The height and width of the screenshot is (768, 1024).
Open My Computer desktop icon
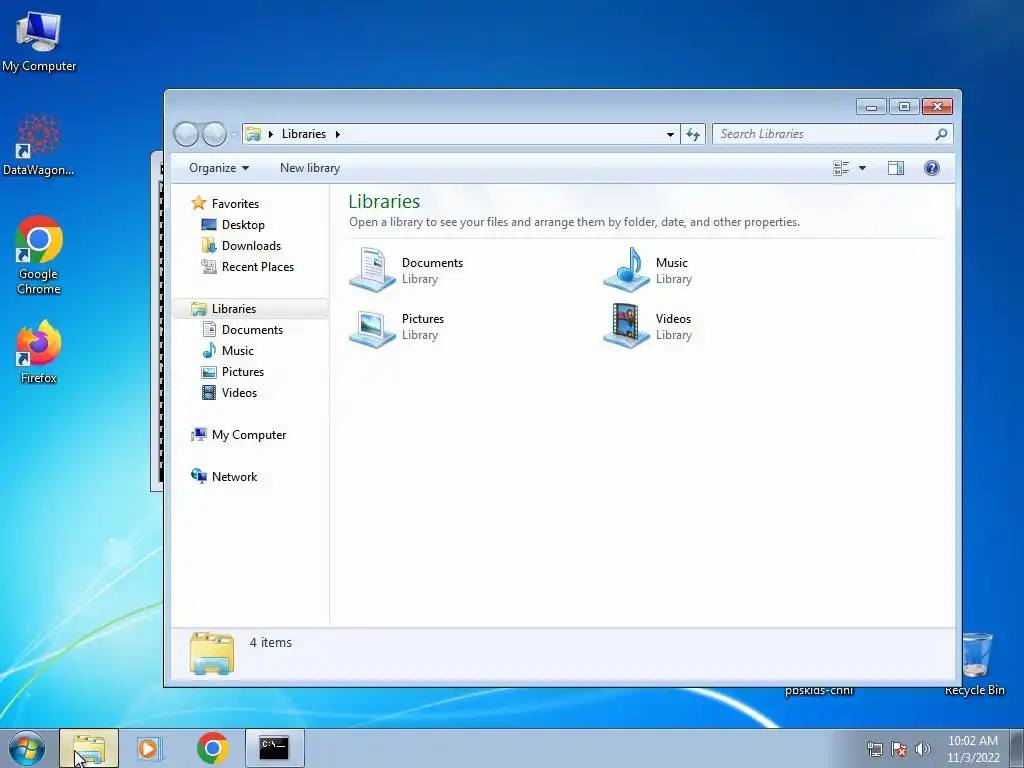(39, 41)
